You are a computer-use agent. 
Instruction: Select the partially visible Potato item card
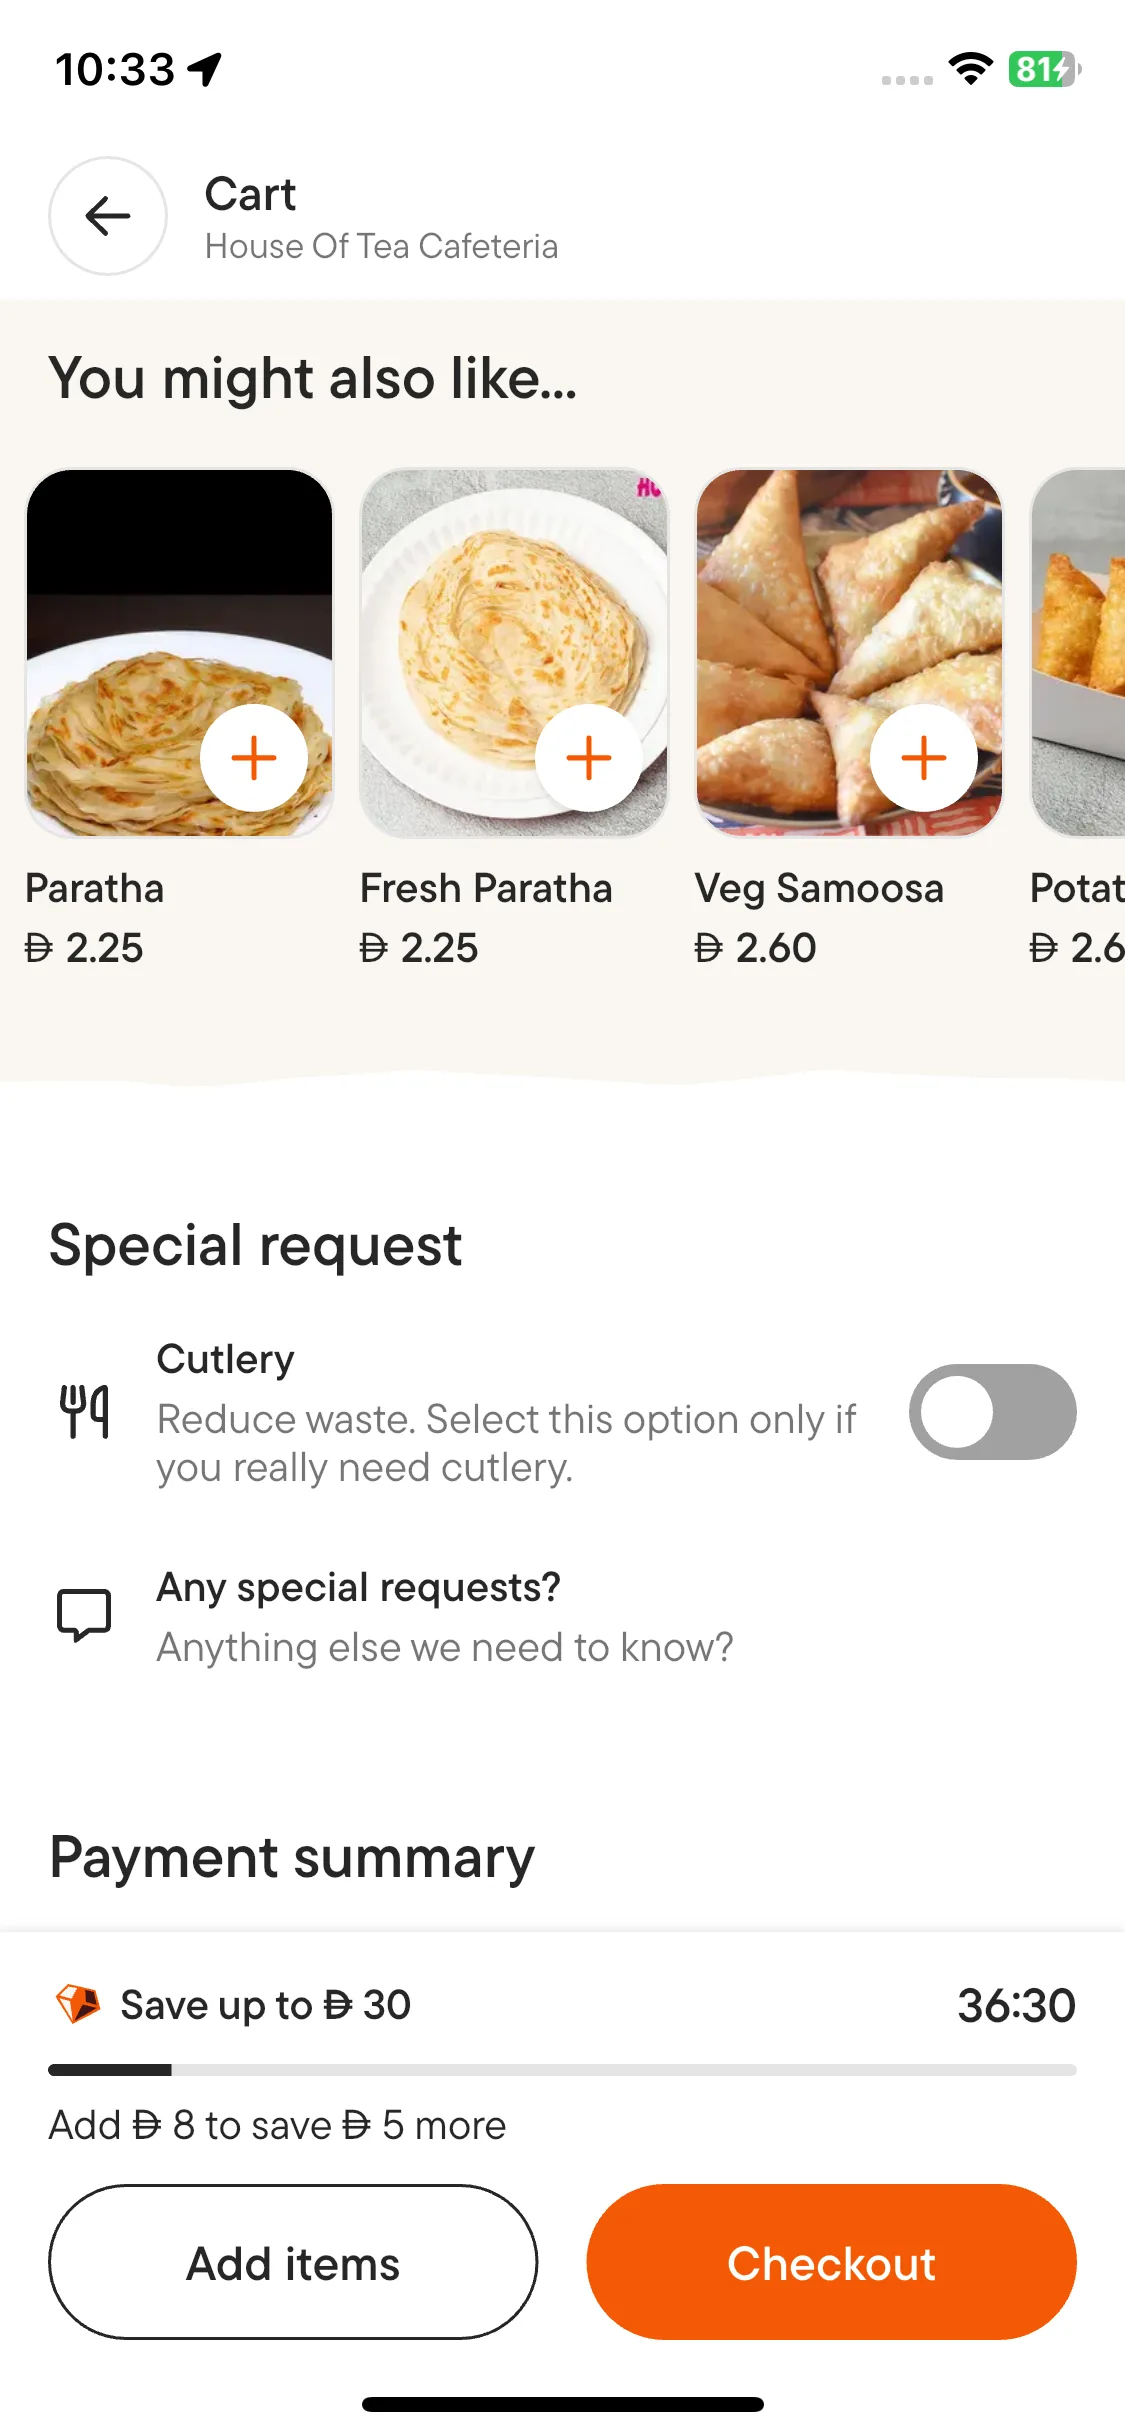(x=1080, y=650)
